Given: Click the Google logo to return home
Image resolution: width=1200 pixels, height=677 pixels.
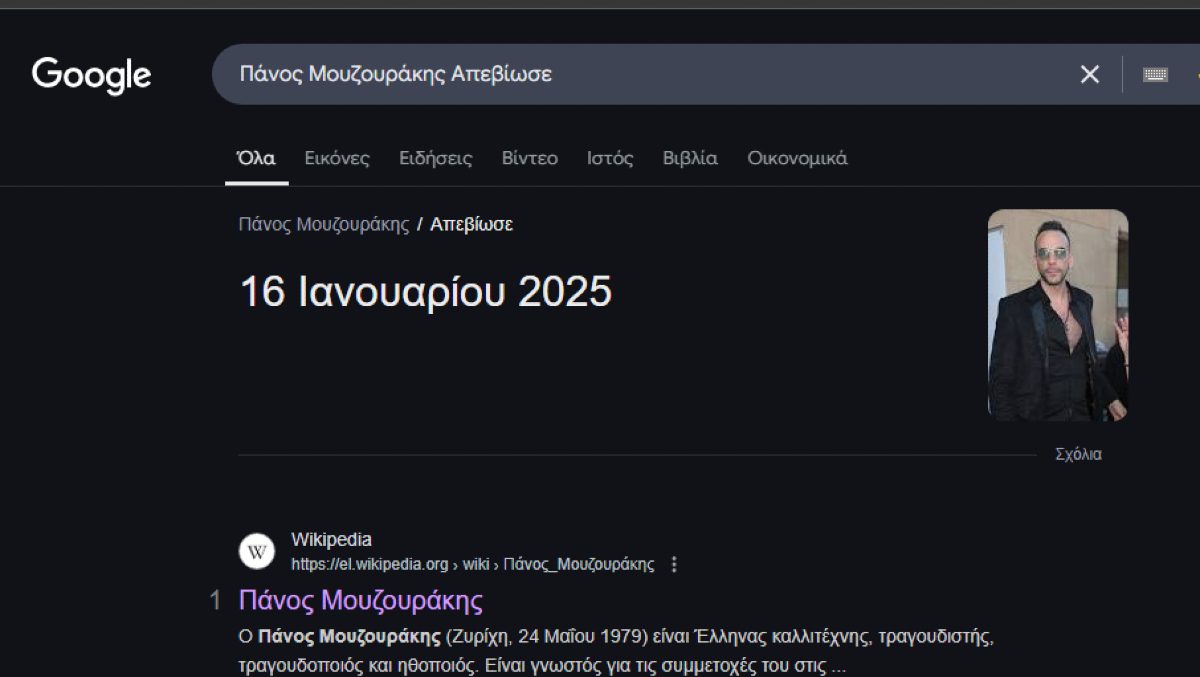Looking at the screenshot, I should tap(91, 75).
